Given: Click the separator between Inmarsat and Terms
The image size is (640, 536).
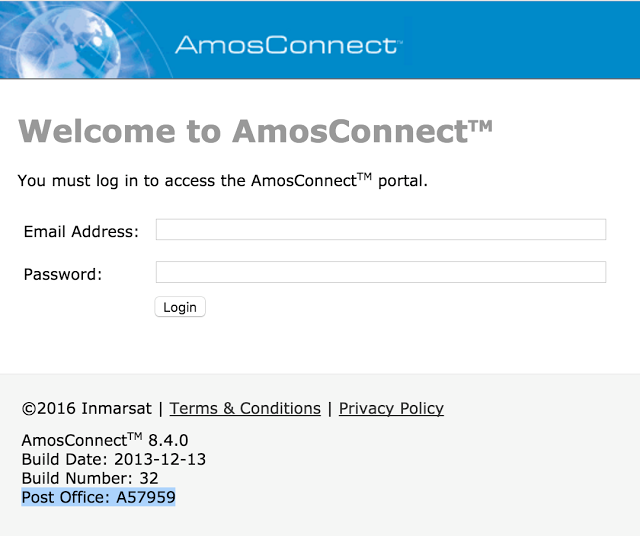Looking at the screenshot, I should (161, 408).
